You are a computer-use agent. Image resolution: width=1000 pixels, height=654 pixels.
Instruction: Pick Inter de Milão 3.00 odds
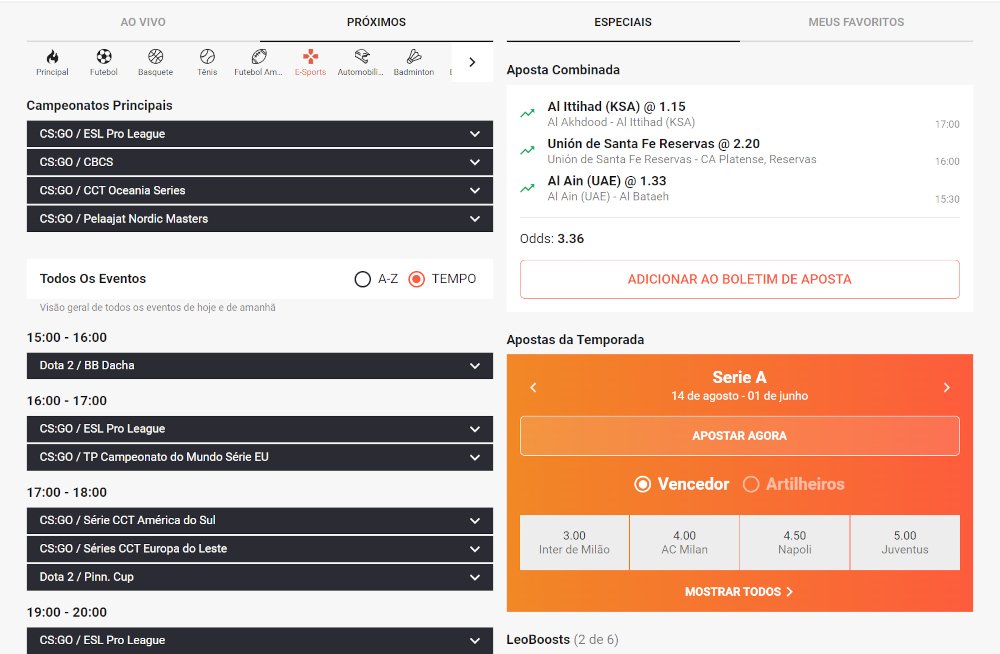(x=574, y=542)
